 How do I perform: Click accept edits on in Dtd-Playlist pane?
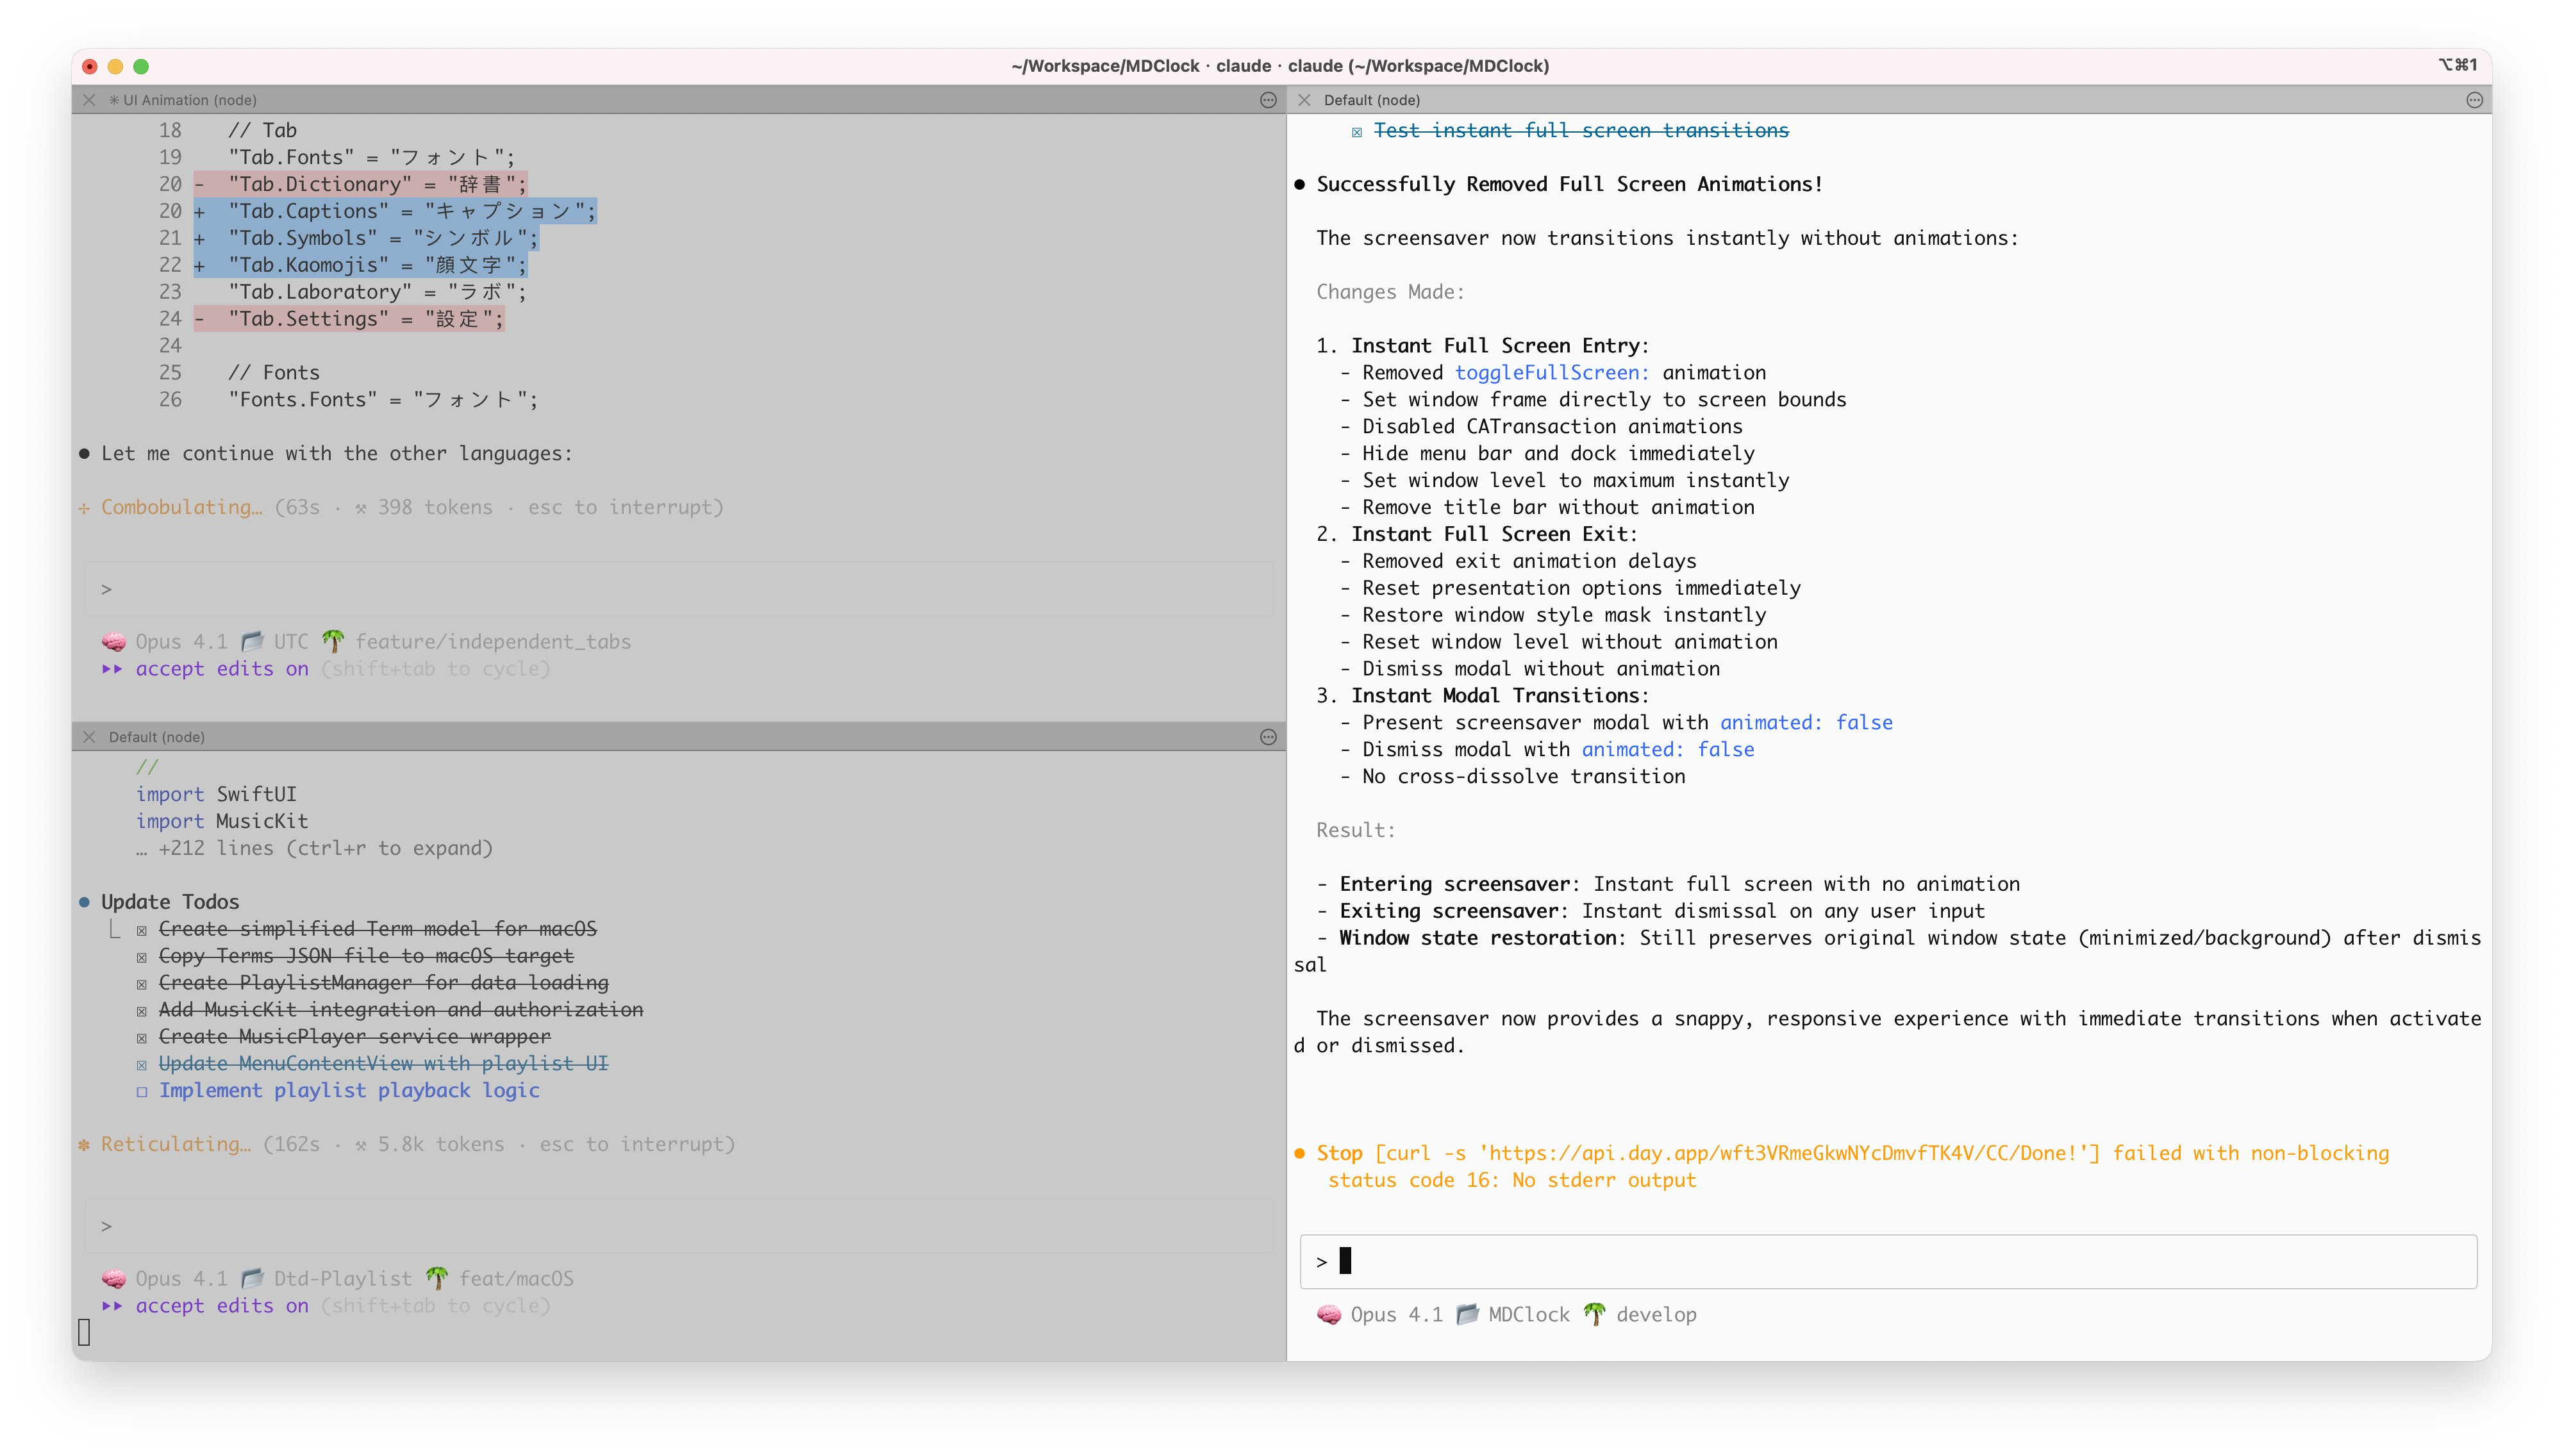point(222,1306)
